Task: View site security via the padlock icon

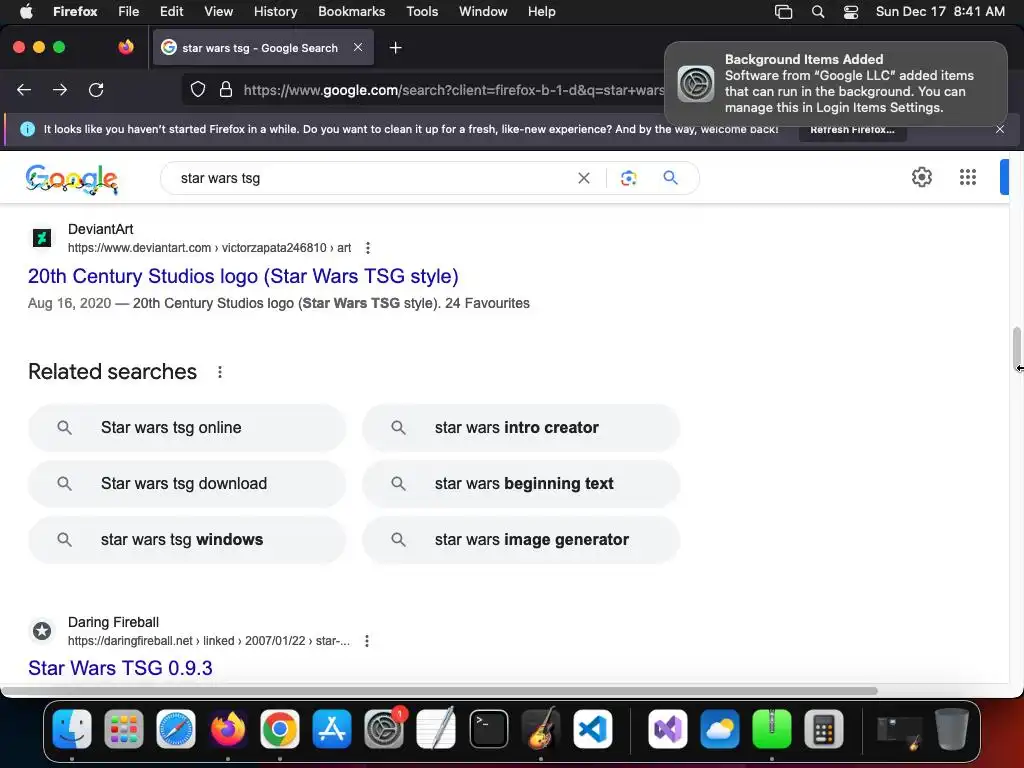Action: (226, 89)
